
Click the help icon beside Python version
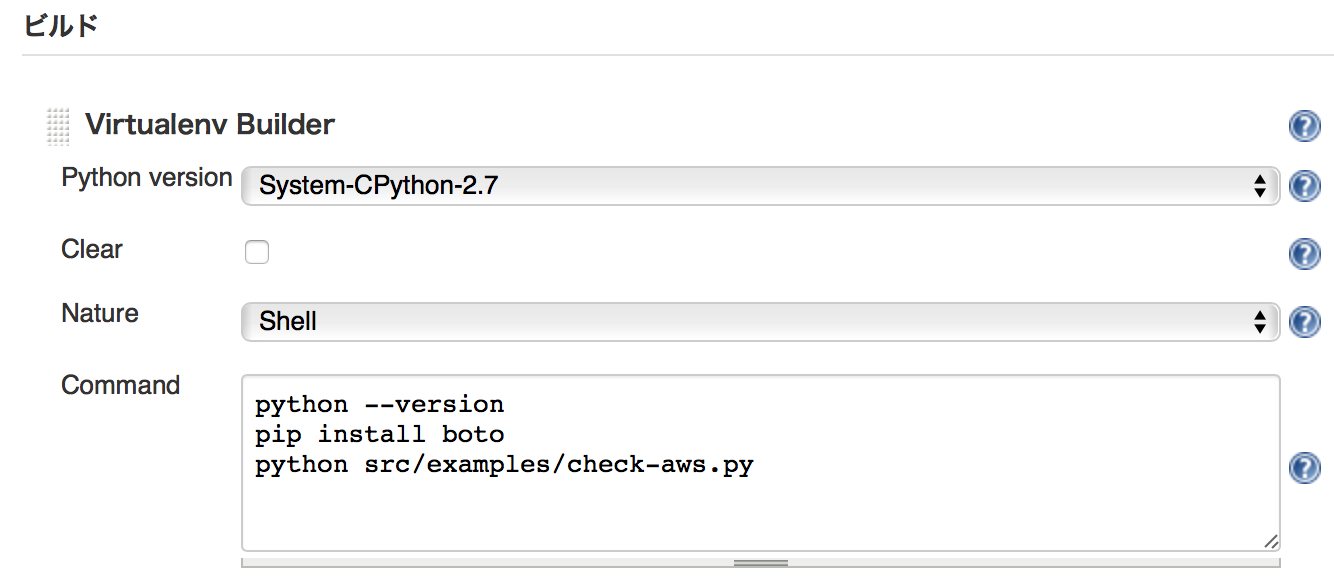[x=1305, y=186]
